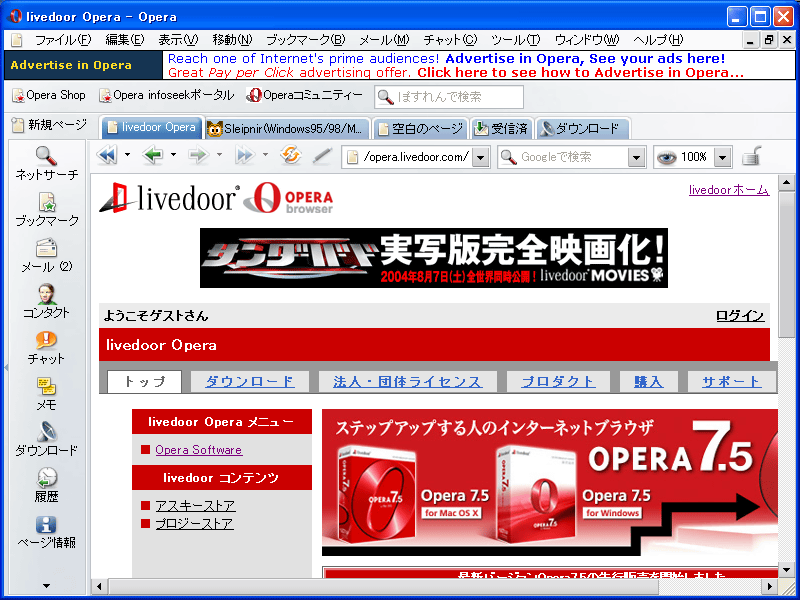This screenshot has width=800, height=600.
Task: Open the Google search field dropdown
Action: (x=636, y=158)
